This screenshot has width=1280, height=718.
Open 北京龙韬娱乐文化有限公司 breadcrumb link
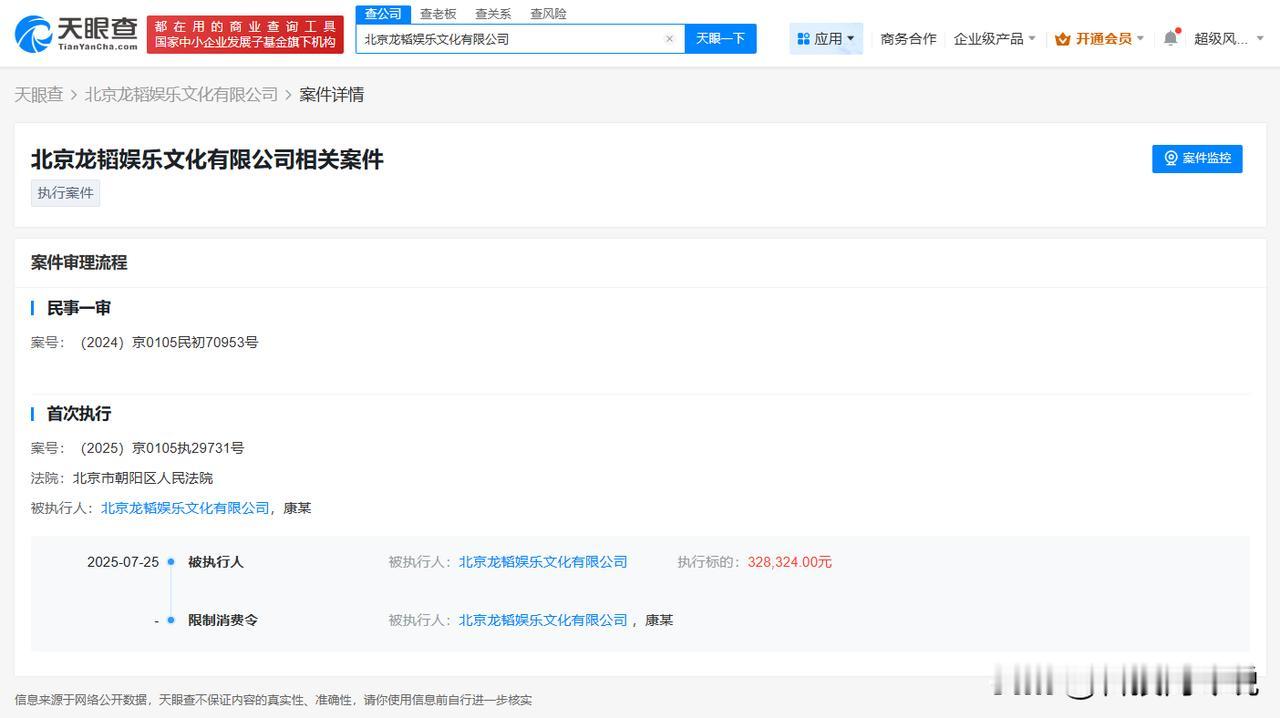(181, 94)
